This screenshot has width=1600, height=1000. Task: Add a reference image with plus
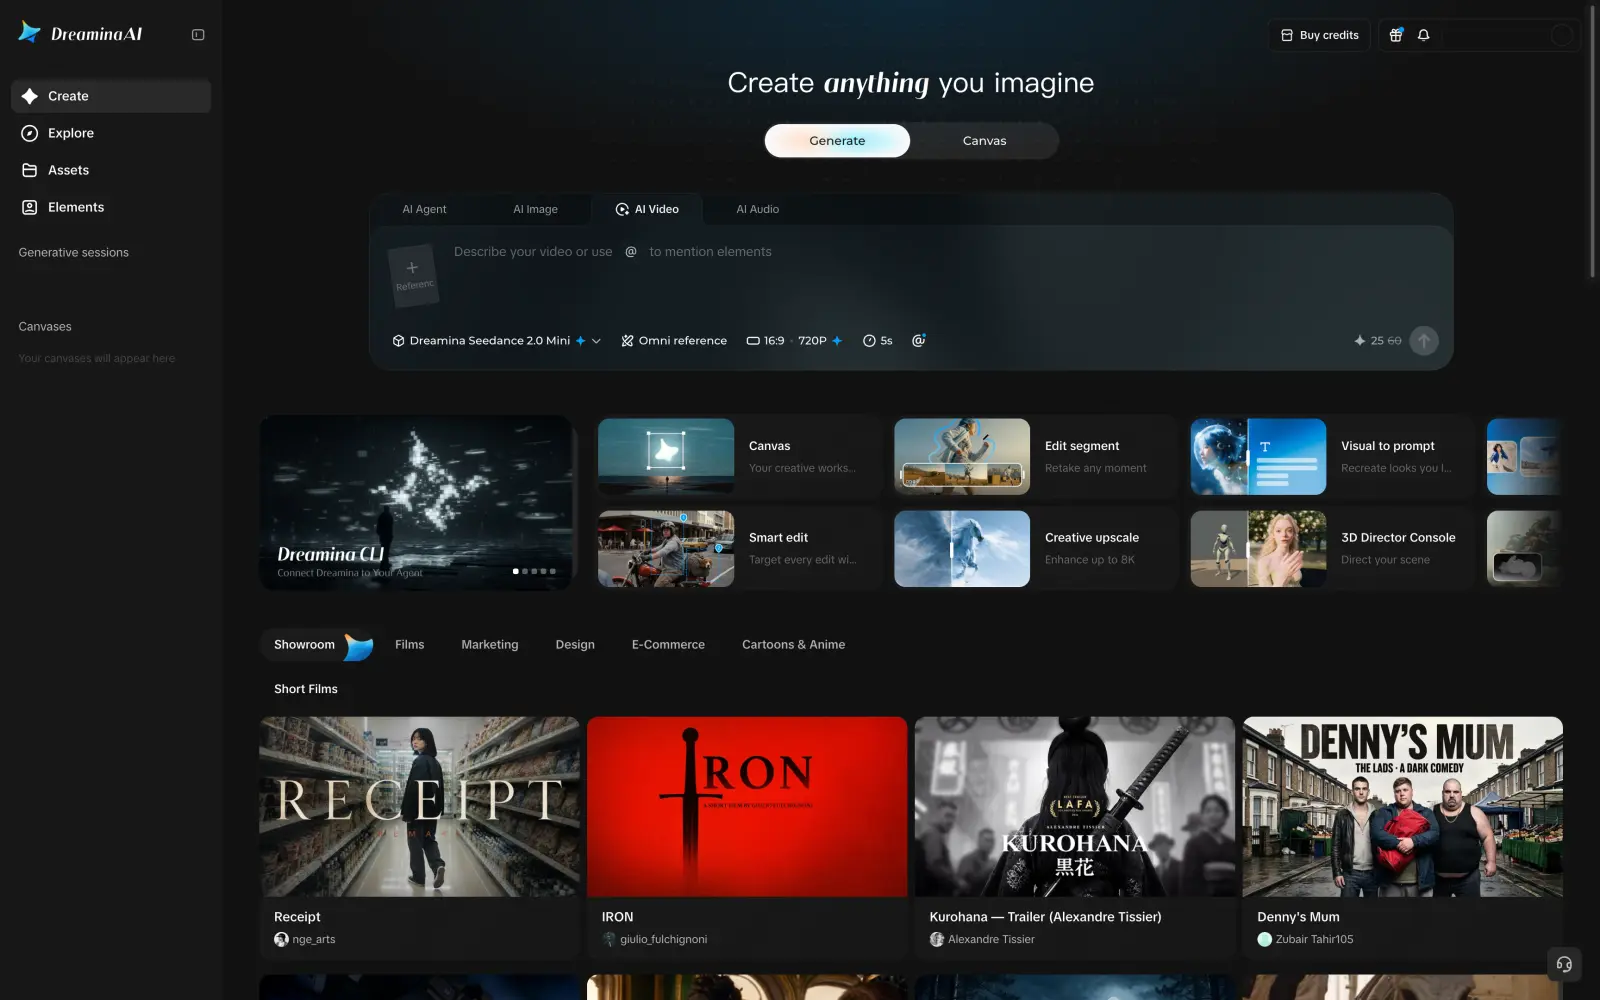pyautogui.click(x=413, y=274)
